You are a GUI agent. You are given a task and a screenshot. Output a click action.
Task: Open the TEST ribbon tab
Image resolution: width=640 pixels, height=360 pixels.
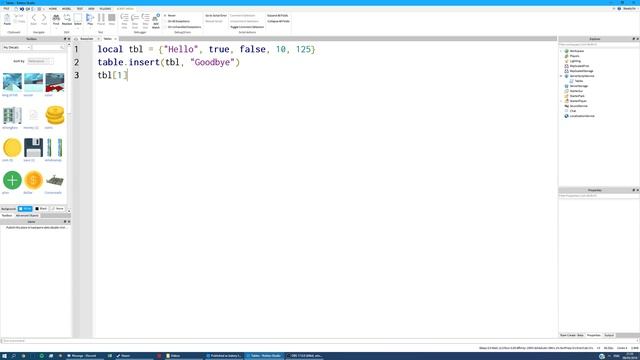click(80, 9)
